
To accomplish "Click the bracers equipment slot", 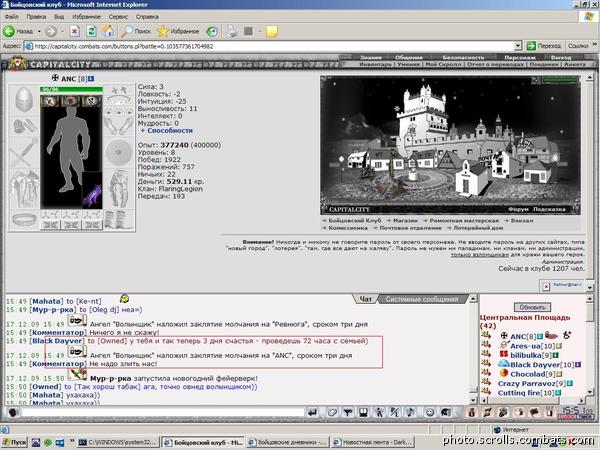I will [x=24, y=126].
